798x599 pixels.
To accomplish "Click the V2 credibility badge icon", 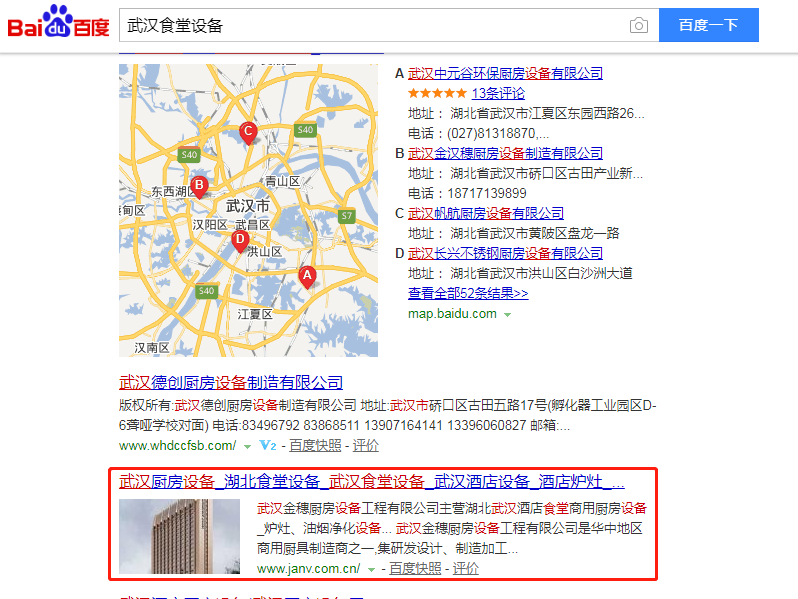I will coord(268,446).
